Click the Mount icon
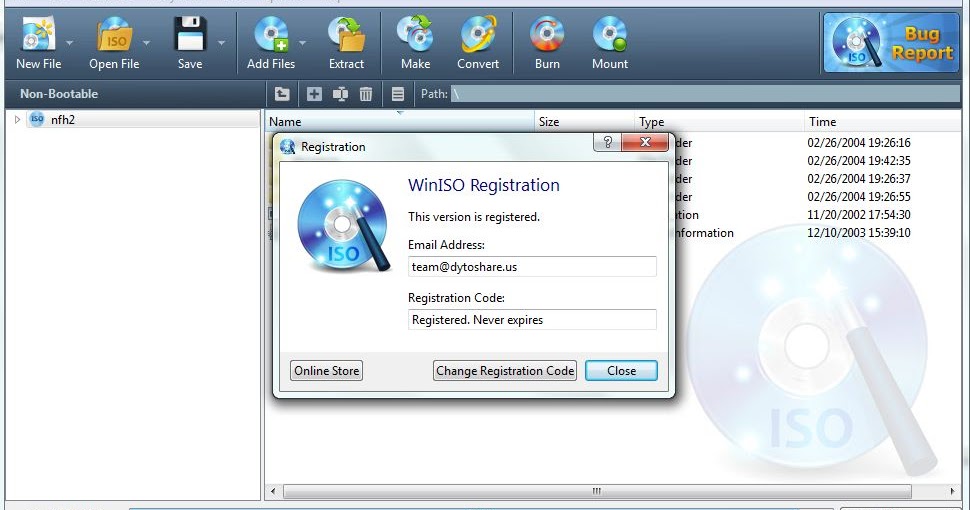Image resolution: width=970 pixels, height=510 pixels. pyautogui.click(x=610, y=34)
